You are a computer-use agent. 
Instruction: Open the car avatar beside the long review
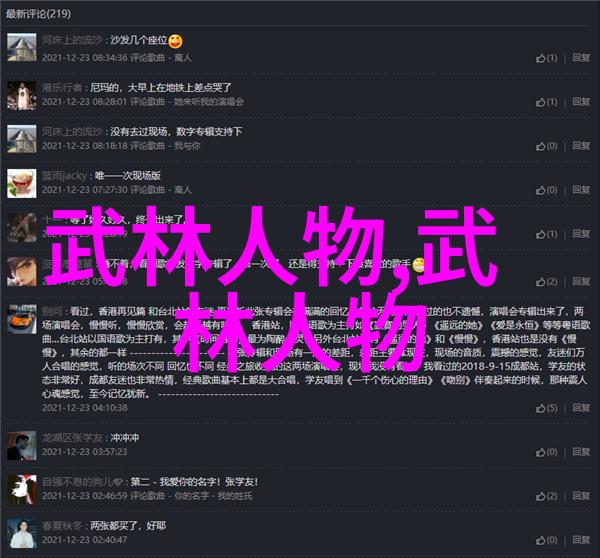(x=22, y=319)
